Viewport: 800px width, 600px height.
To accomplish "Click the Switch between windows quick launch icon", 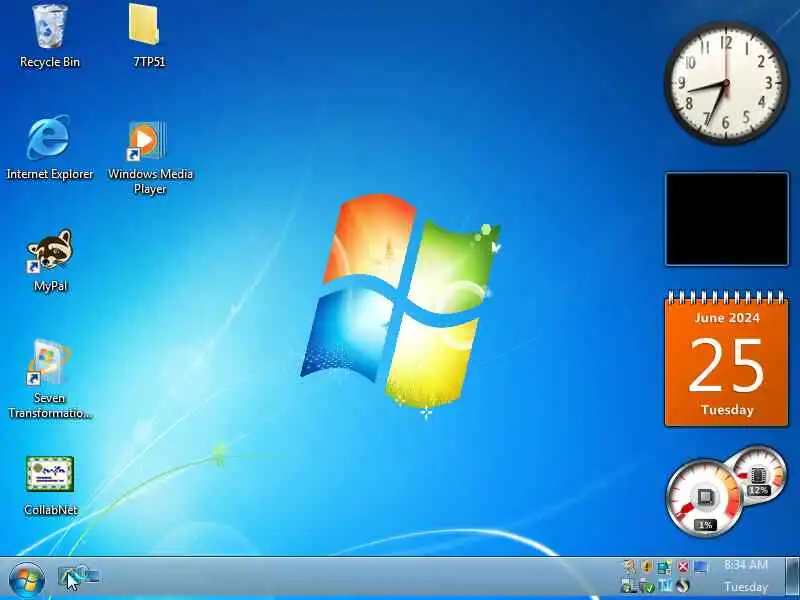I will tap(90, 577).
